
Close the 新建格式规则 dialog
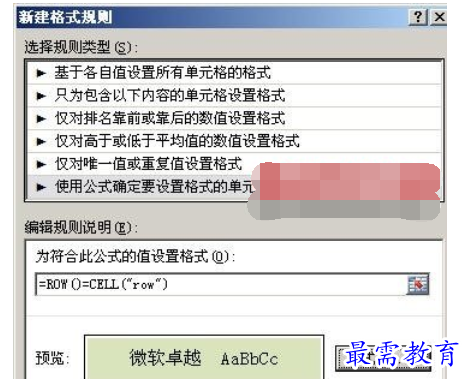(439, 17)
